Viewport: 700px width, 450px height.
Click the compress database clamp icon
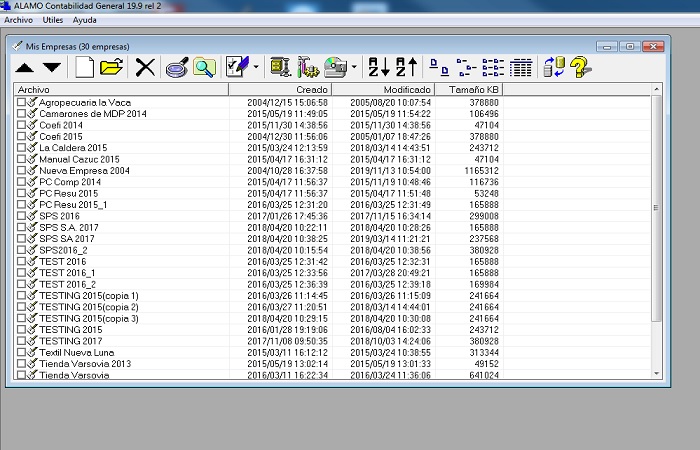(281, 67)
